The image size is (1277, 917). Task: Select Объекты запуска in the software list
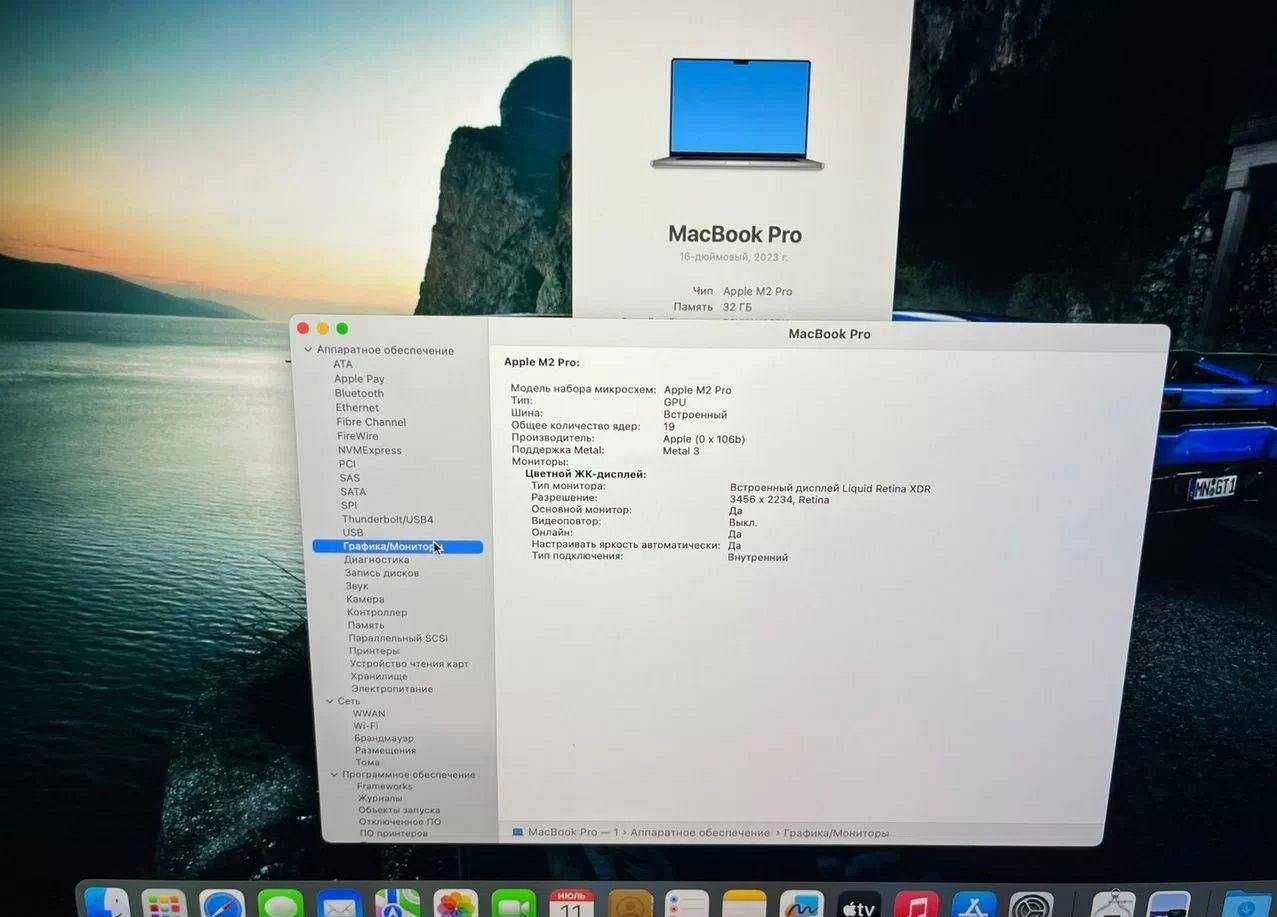399,810
